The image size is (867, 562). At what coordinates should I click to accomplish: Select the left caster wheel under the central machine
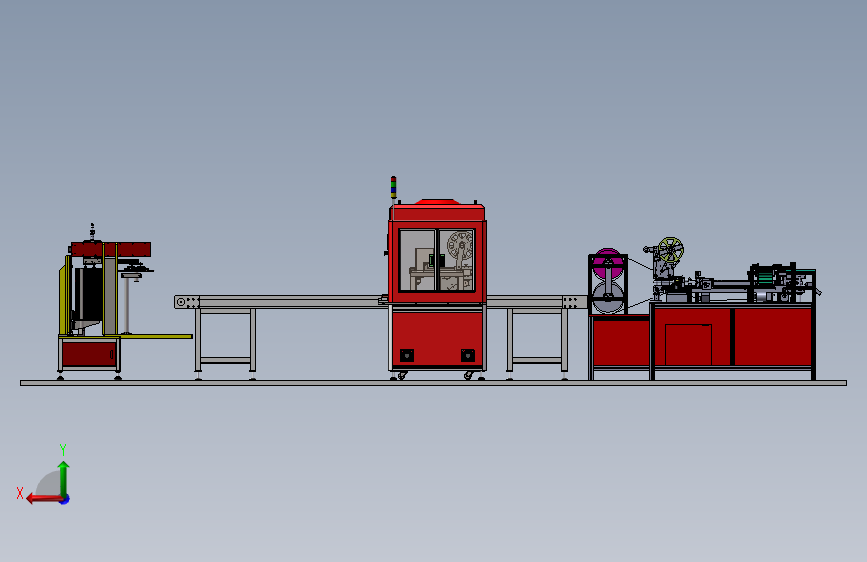[402, 376]
